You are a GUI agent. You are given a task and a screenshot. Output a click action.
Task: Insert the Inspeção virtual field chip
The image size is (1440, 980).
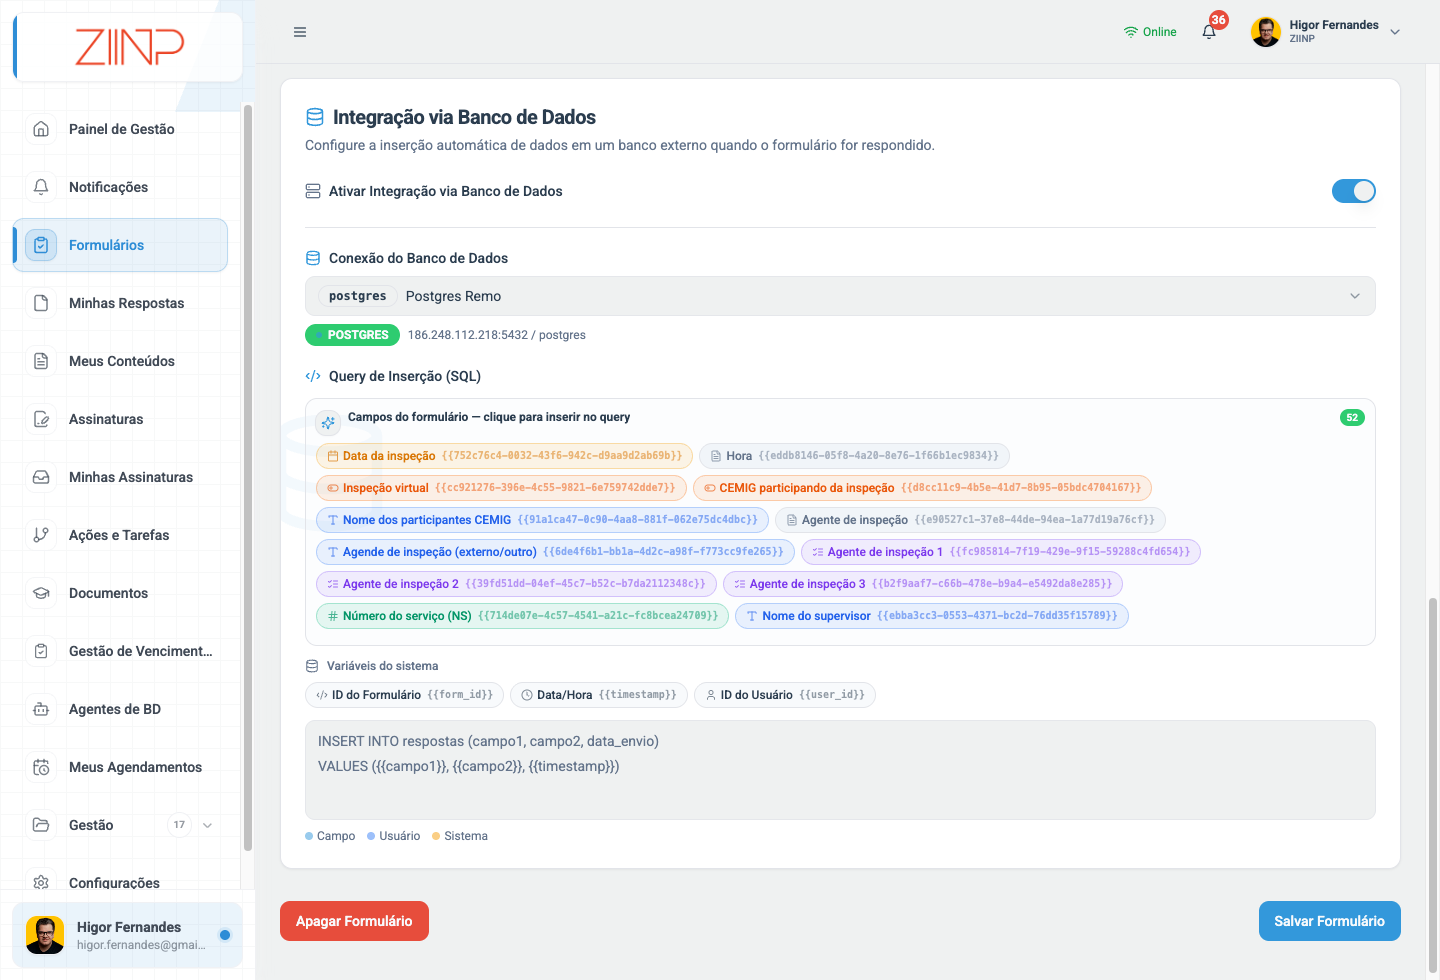(x=501, y=488)
